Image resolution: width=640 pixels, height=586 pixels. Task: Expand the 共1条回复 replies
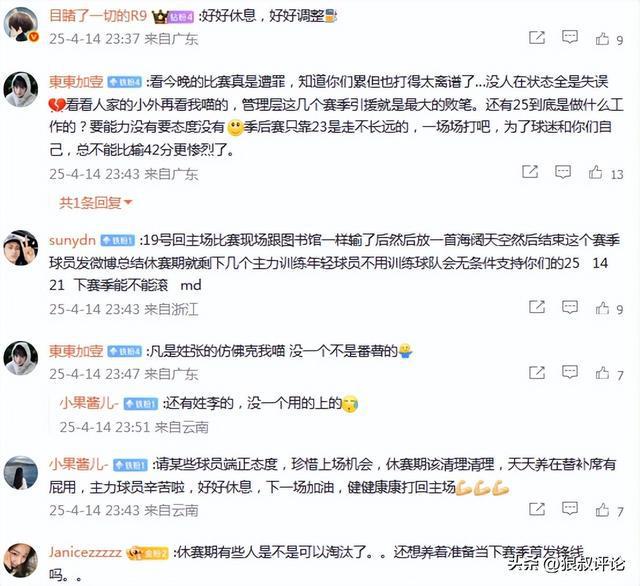click(96, 202)
